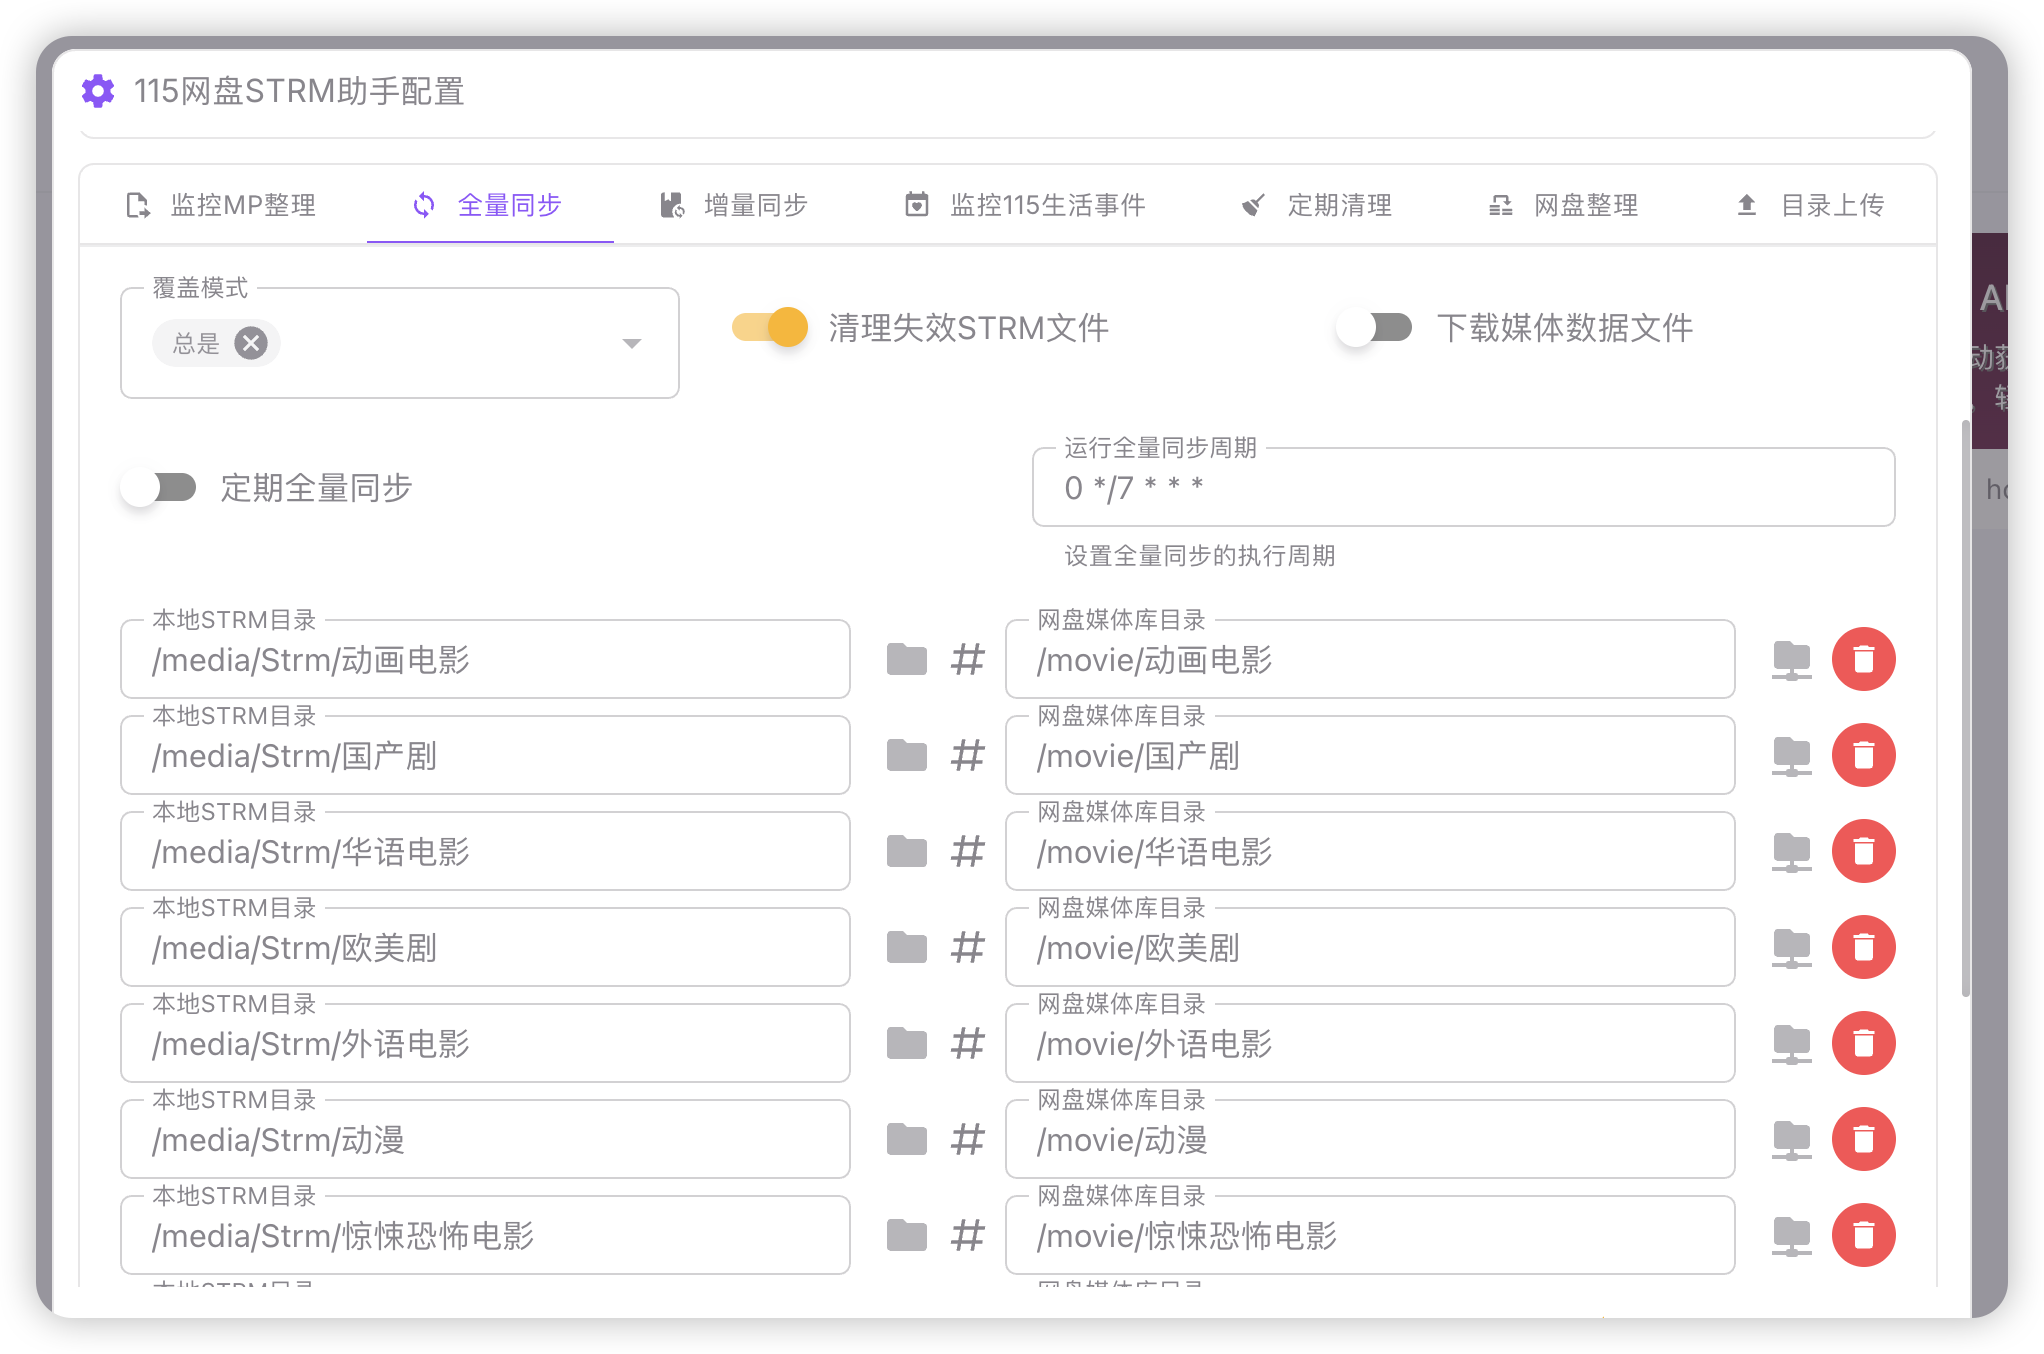Select the 全量同步 tab
2044x1354 pixels.
[x=489, y=205]
